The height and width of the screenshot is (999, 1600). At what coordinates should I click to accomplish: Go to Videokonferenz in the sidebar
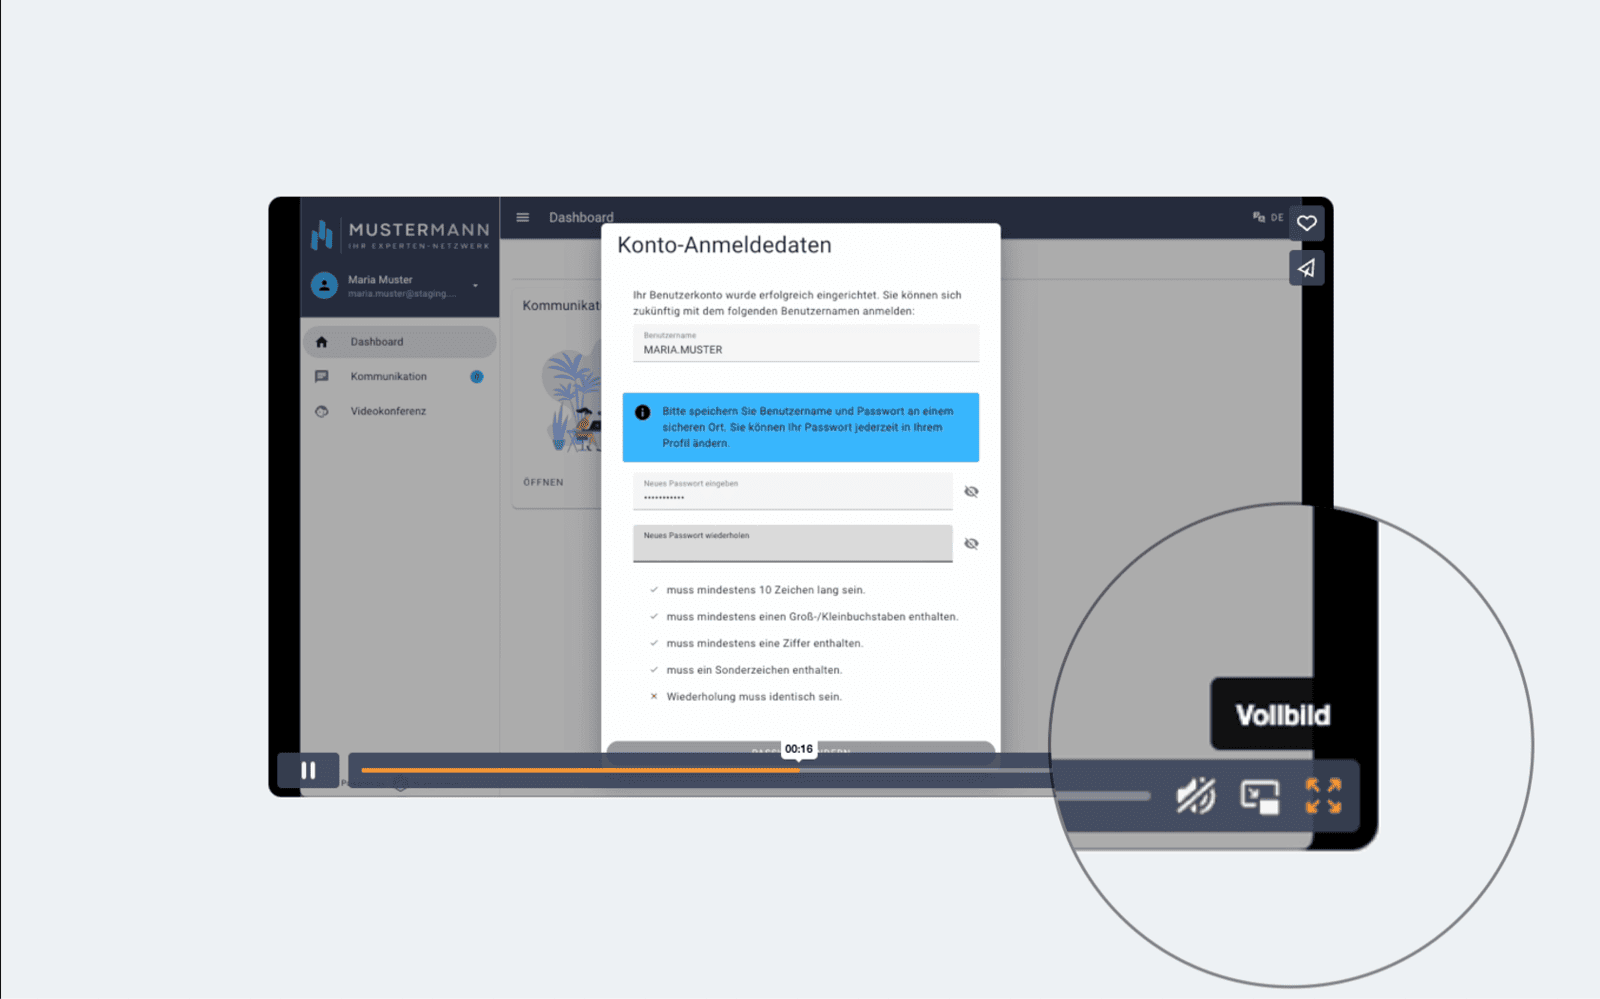[388, 411]
